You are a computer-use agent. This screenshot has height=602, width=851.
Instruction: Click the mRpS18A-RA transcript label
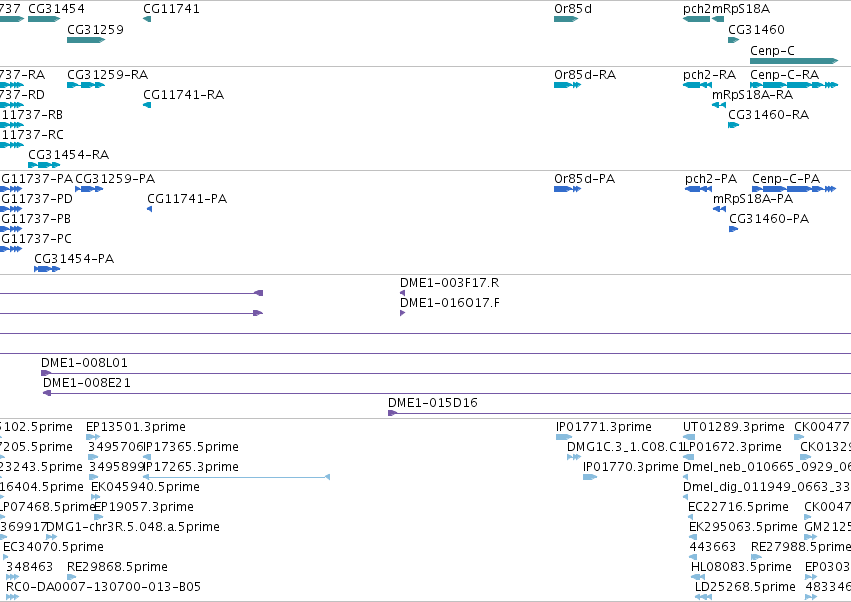(752, 94)
